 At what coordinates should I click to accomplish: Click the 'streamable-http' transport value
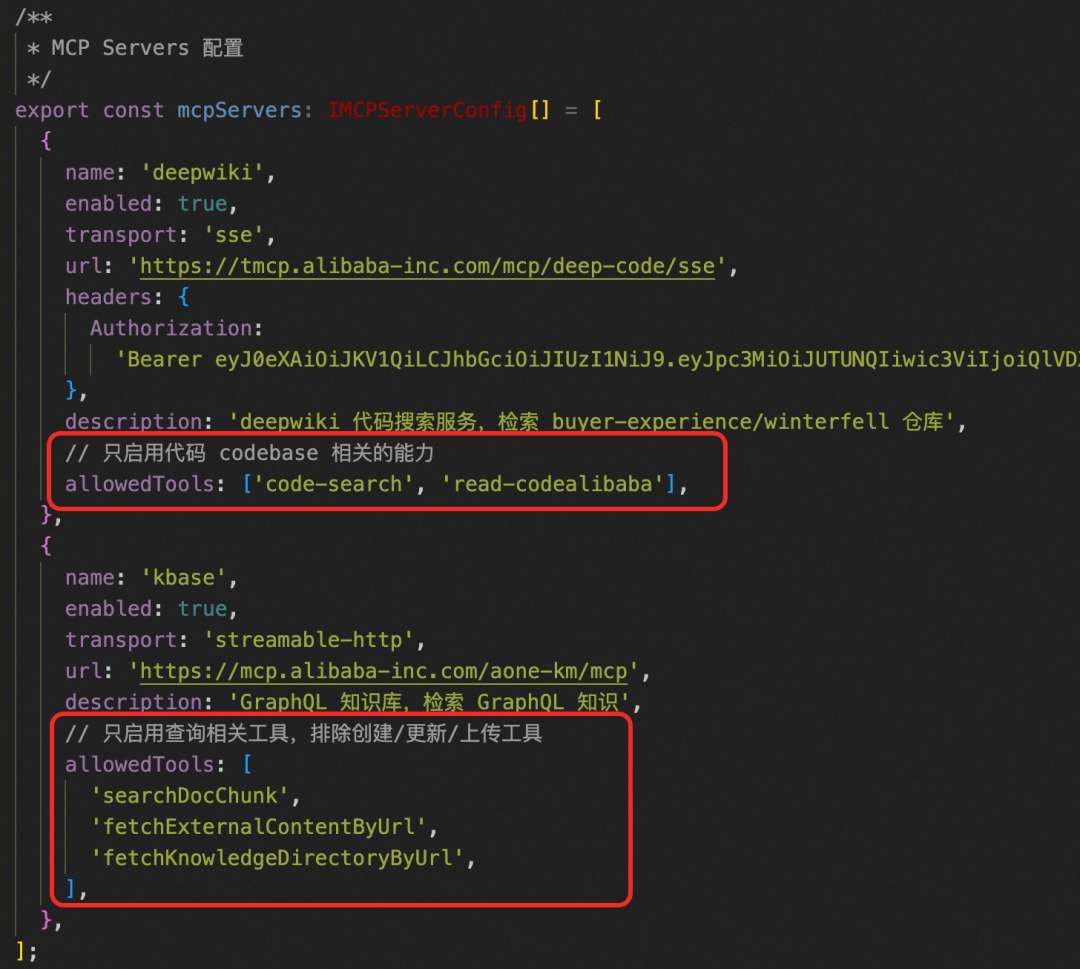[309, 640]
